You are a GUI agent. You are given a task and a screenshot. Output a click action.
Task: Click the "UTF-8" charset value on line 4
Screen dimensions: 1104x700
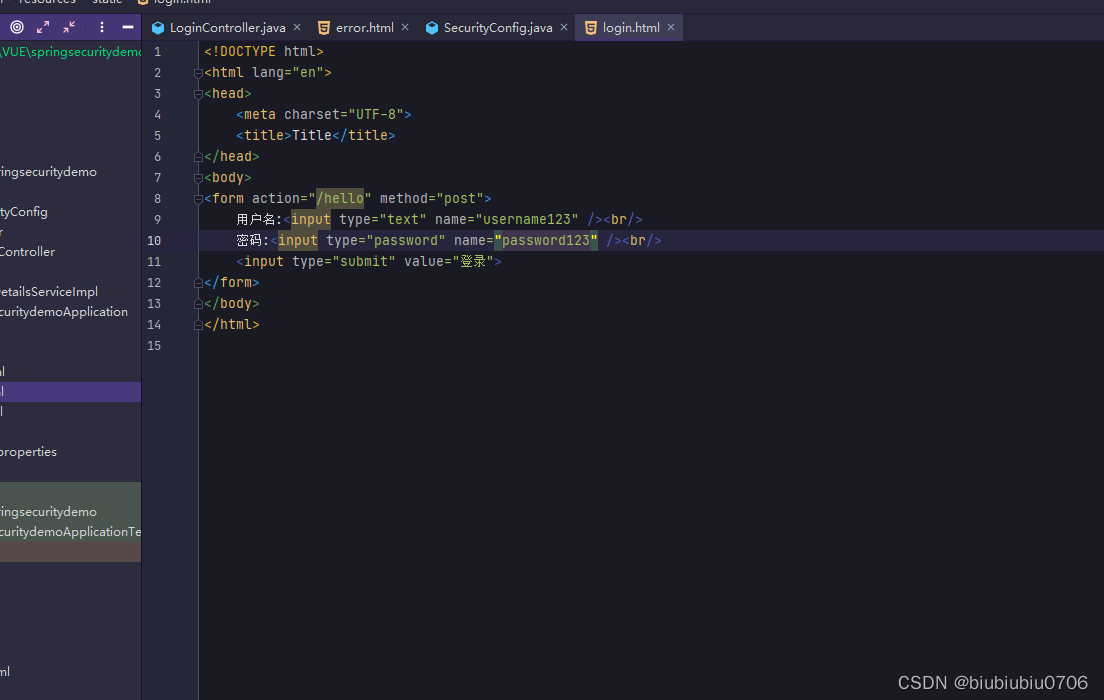point(375,115)
